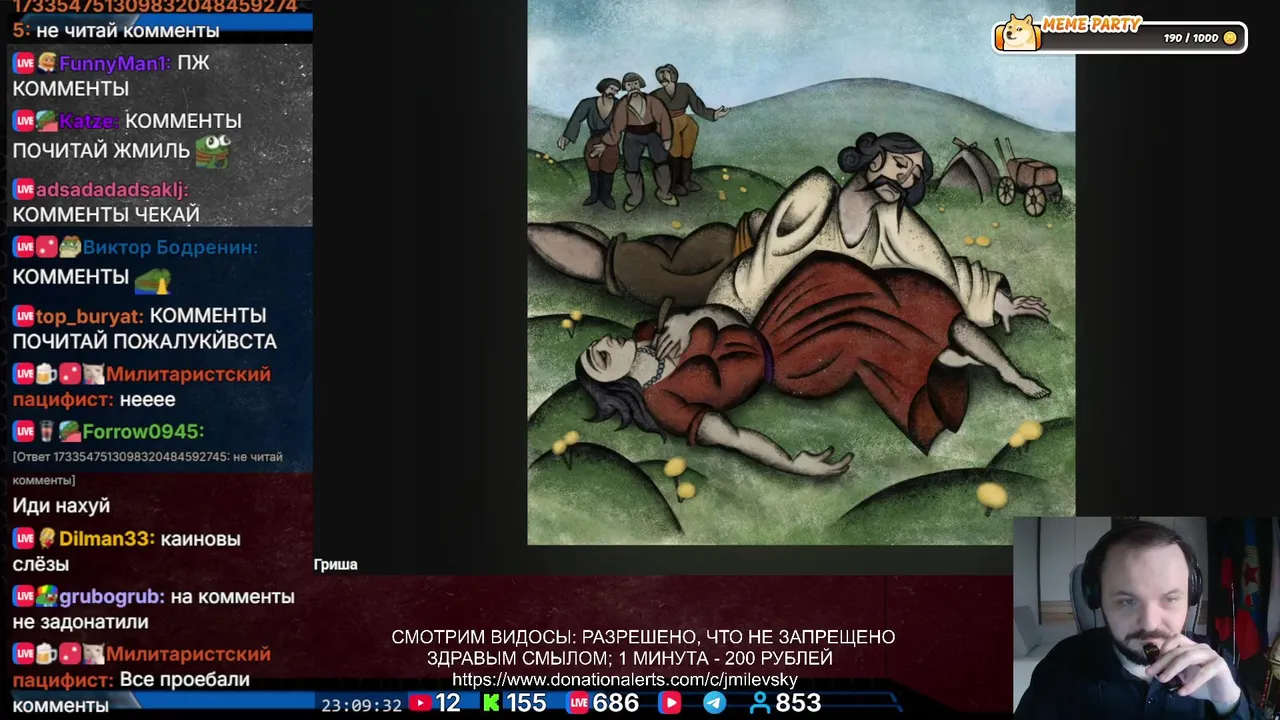
Task: Click username FunnyMan1 in chat
Action: point(115,64)
